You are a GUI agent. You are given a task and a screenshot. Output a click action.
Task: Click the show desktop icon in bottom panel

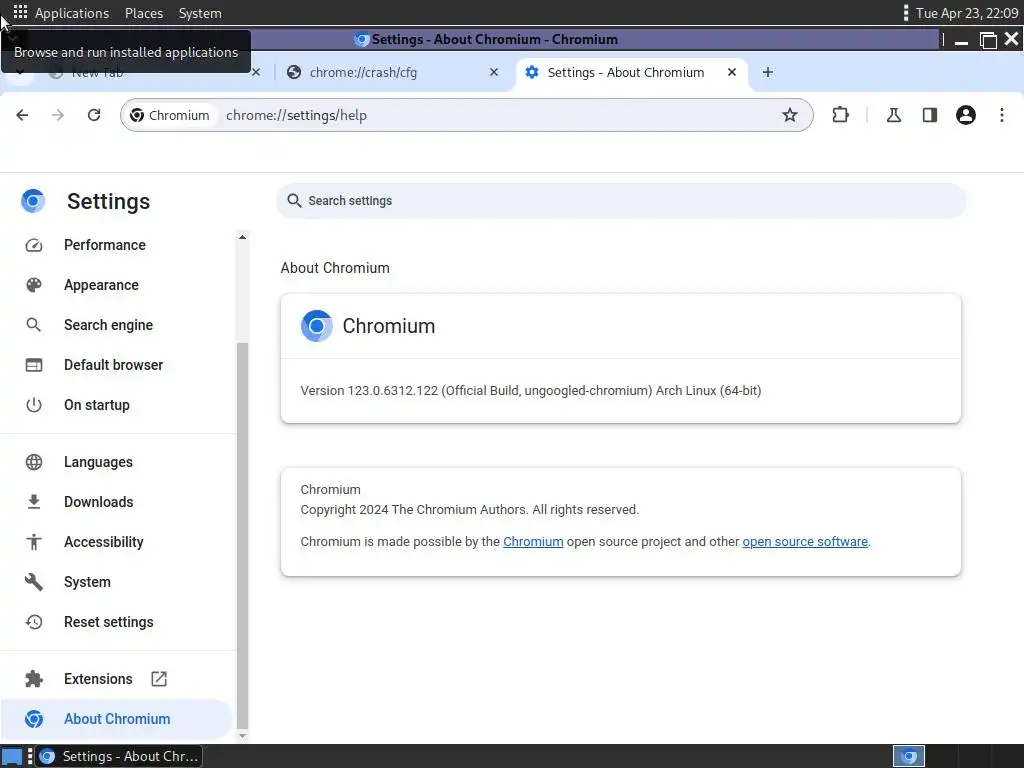pyautogui.click(x=12, y=756)
